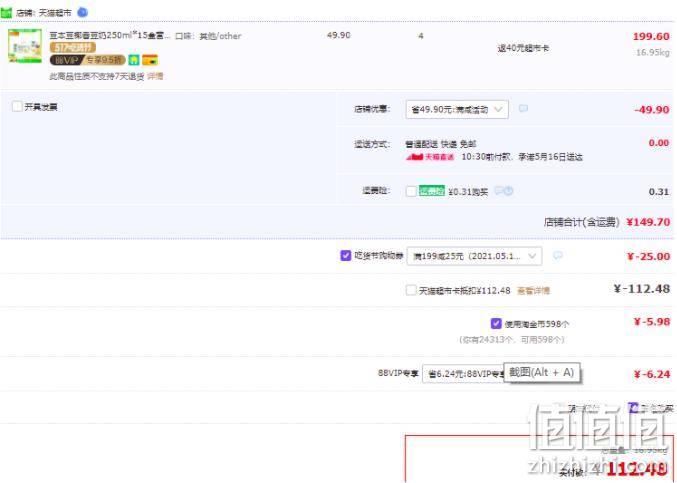677x483 pixels.
Task: Click the 送40元超市卡 promotion text
Action: pos(523,48)
